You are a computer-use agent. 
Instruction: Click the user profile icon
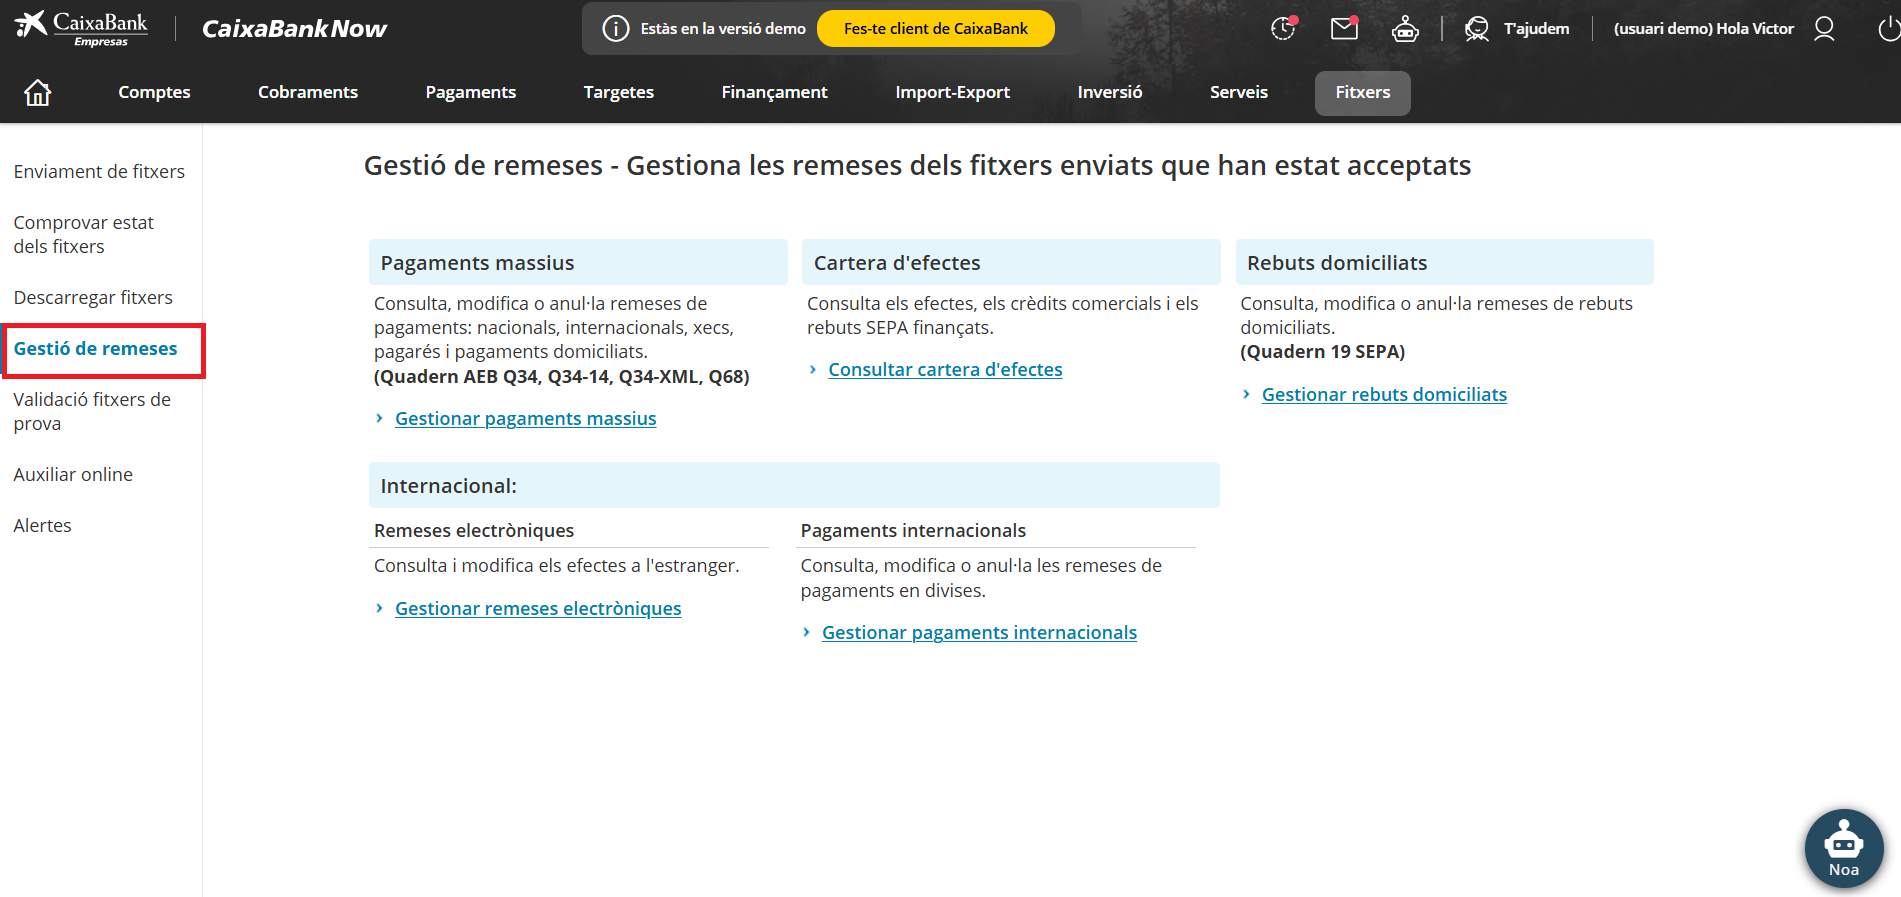[x=1824, y=29]
